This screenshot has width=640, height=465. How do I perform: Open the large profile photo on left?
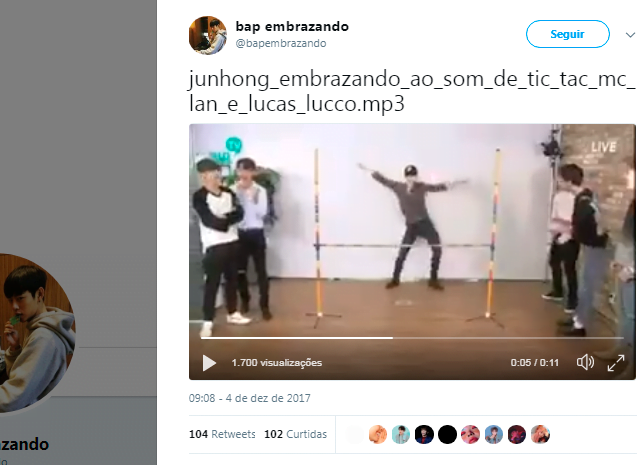35,333
